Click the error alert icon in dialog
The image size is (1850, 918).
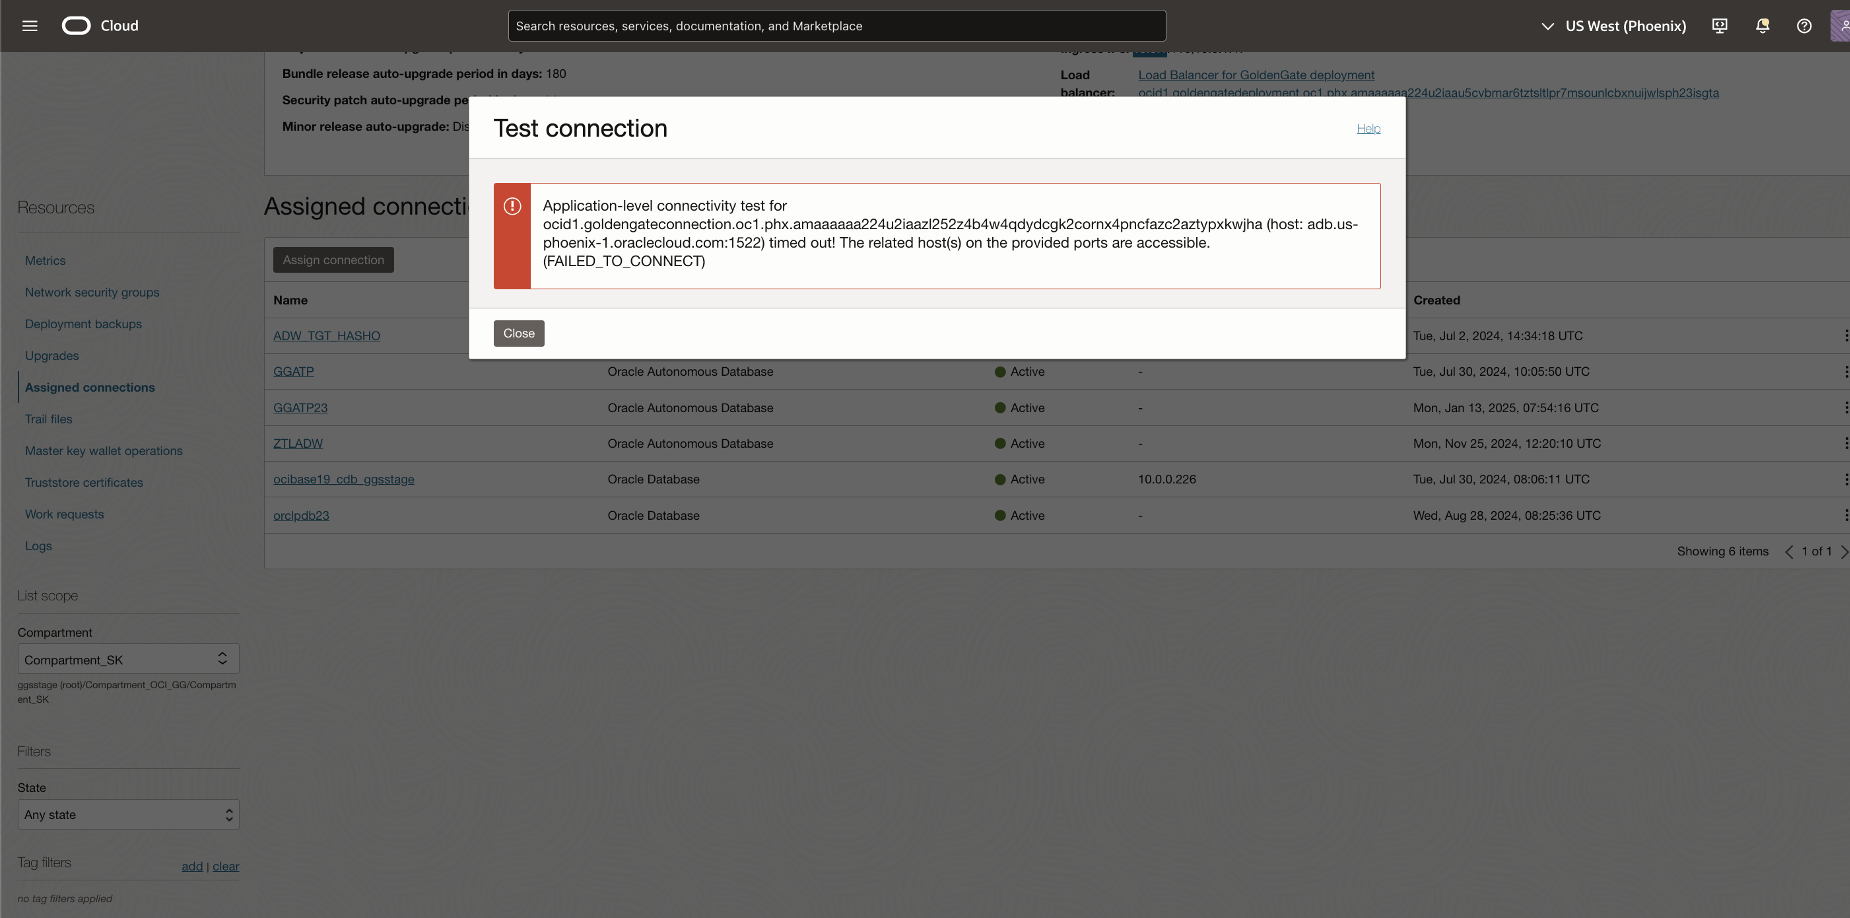(x=512, y=206)
